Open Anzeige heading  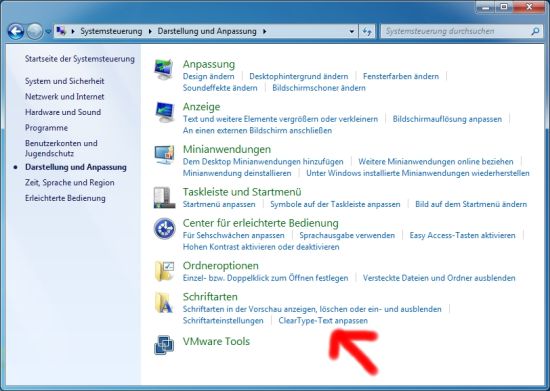pos(201,107)
